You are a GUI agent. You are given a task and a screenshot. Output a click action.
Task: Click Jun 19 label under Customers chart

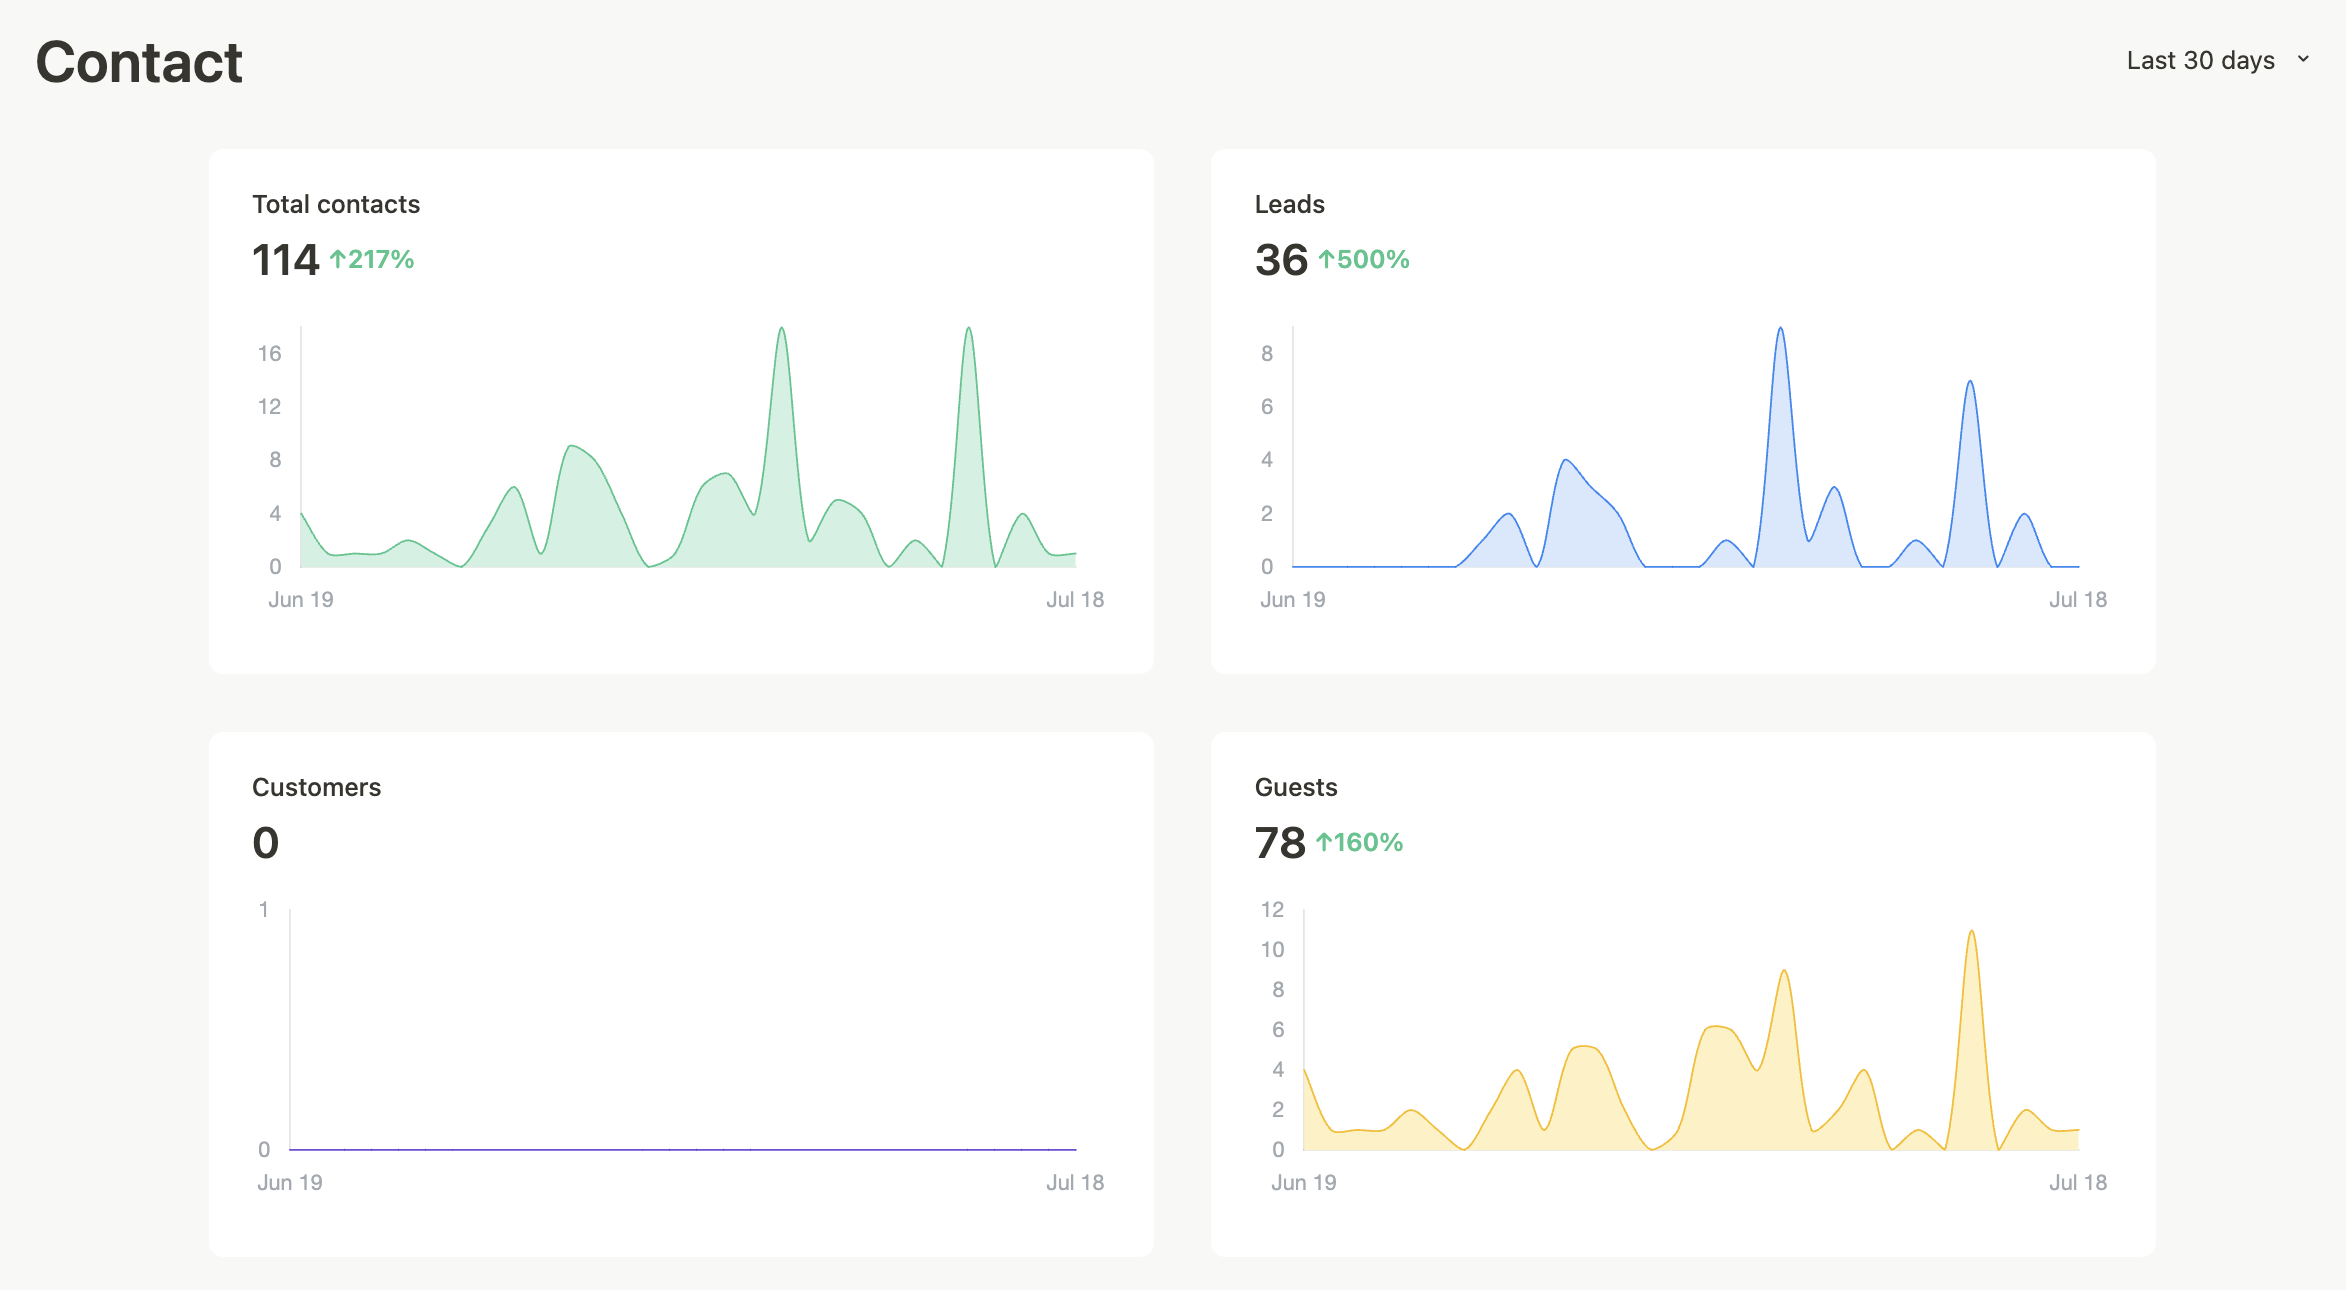290,1182
